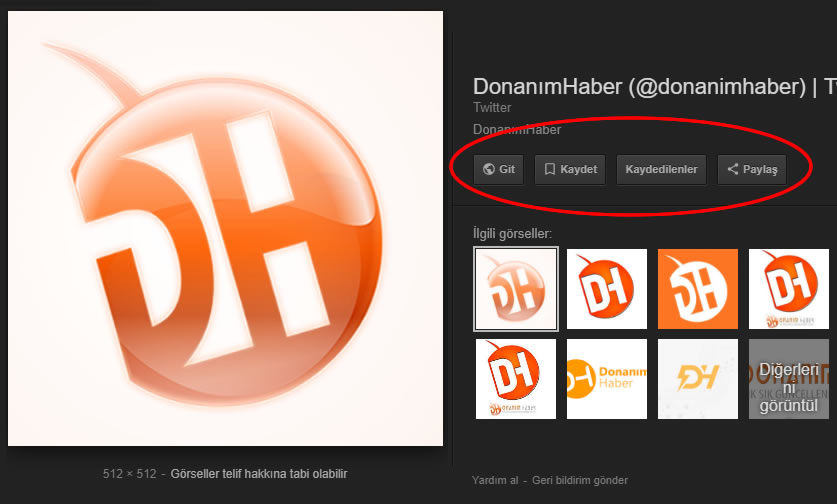Click globe icon in Git button

coord(488,169)
